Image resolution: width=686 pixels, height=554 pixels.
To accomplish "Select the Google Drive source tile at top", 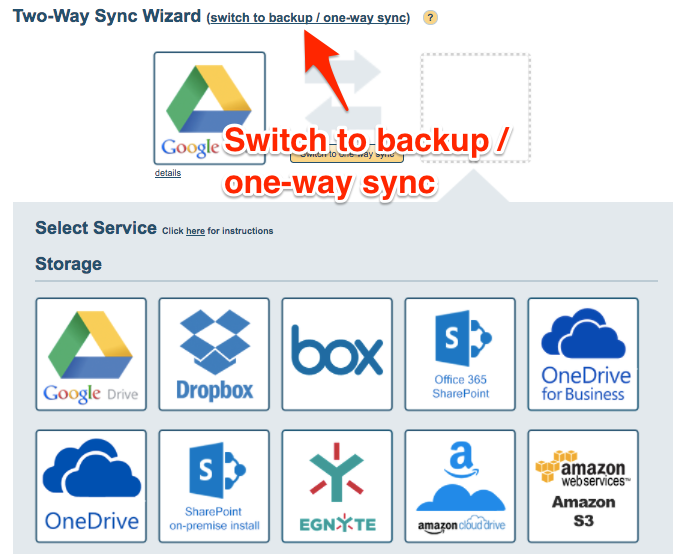I will click(x=210, y=108).
